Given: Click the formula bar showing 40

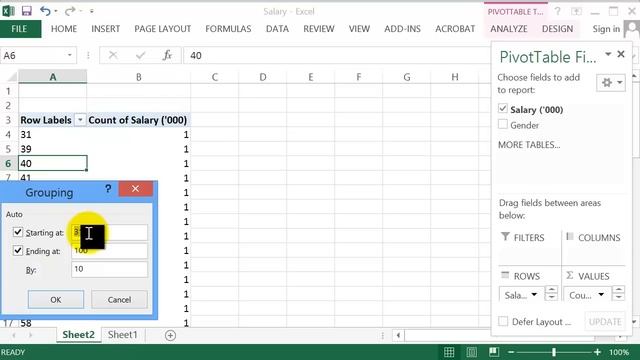Looking at the screenshot, I should (337, 56).
